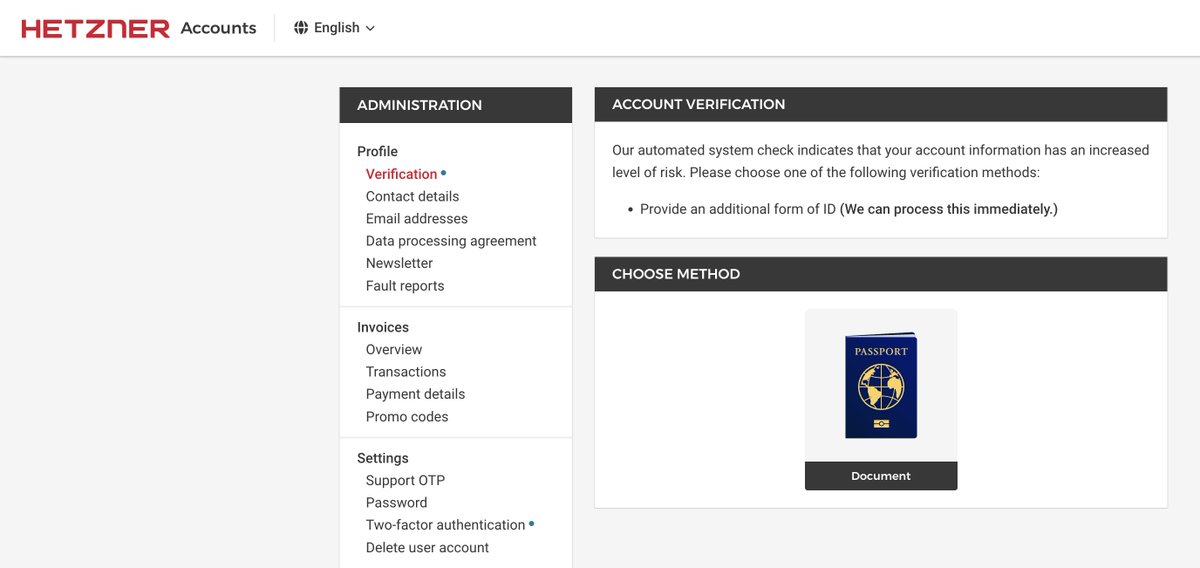Open Email addresses settings

(416, 218)
